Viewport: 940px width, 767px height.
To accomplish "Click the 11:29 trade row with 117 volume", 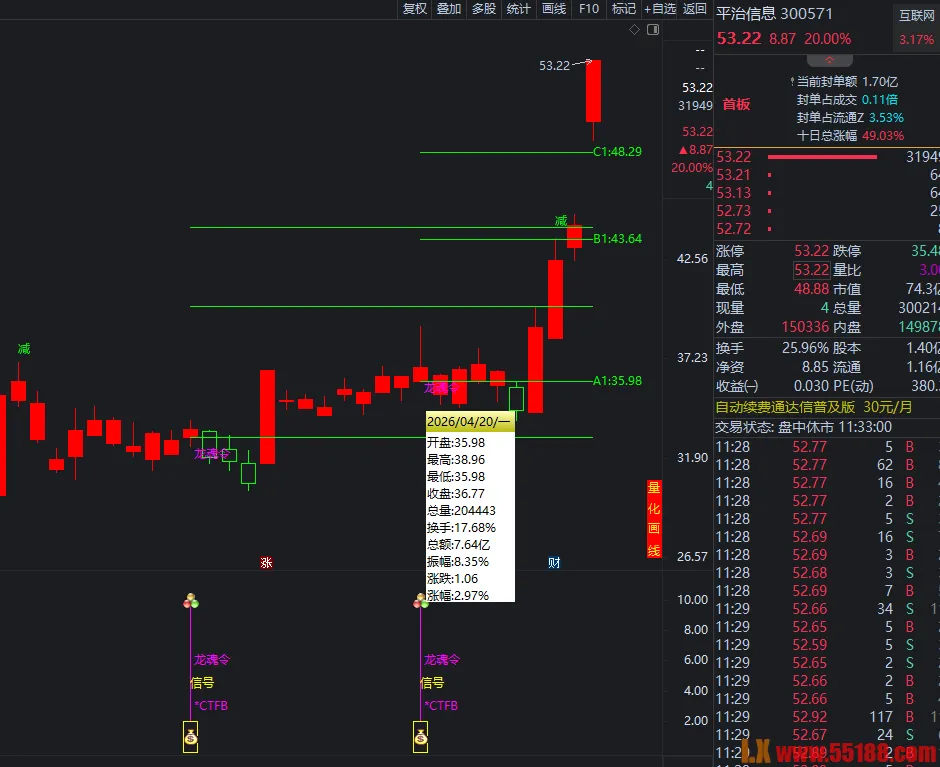I will click(828, 717).
